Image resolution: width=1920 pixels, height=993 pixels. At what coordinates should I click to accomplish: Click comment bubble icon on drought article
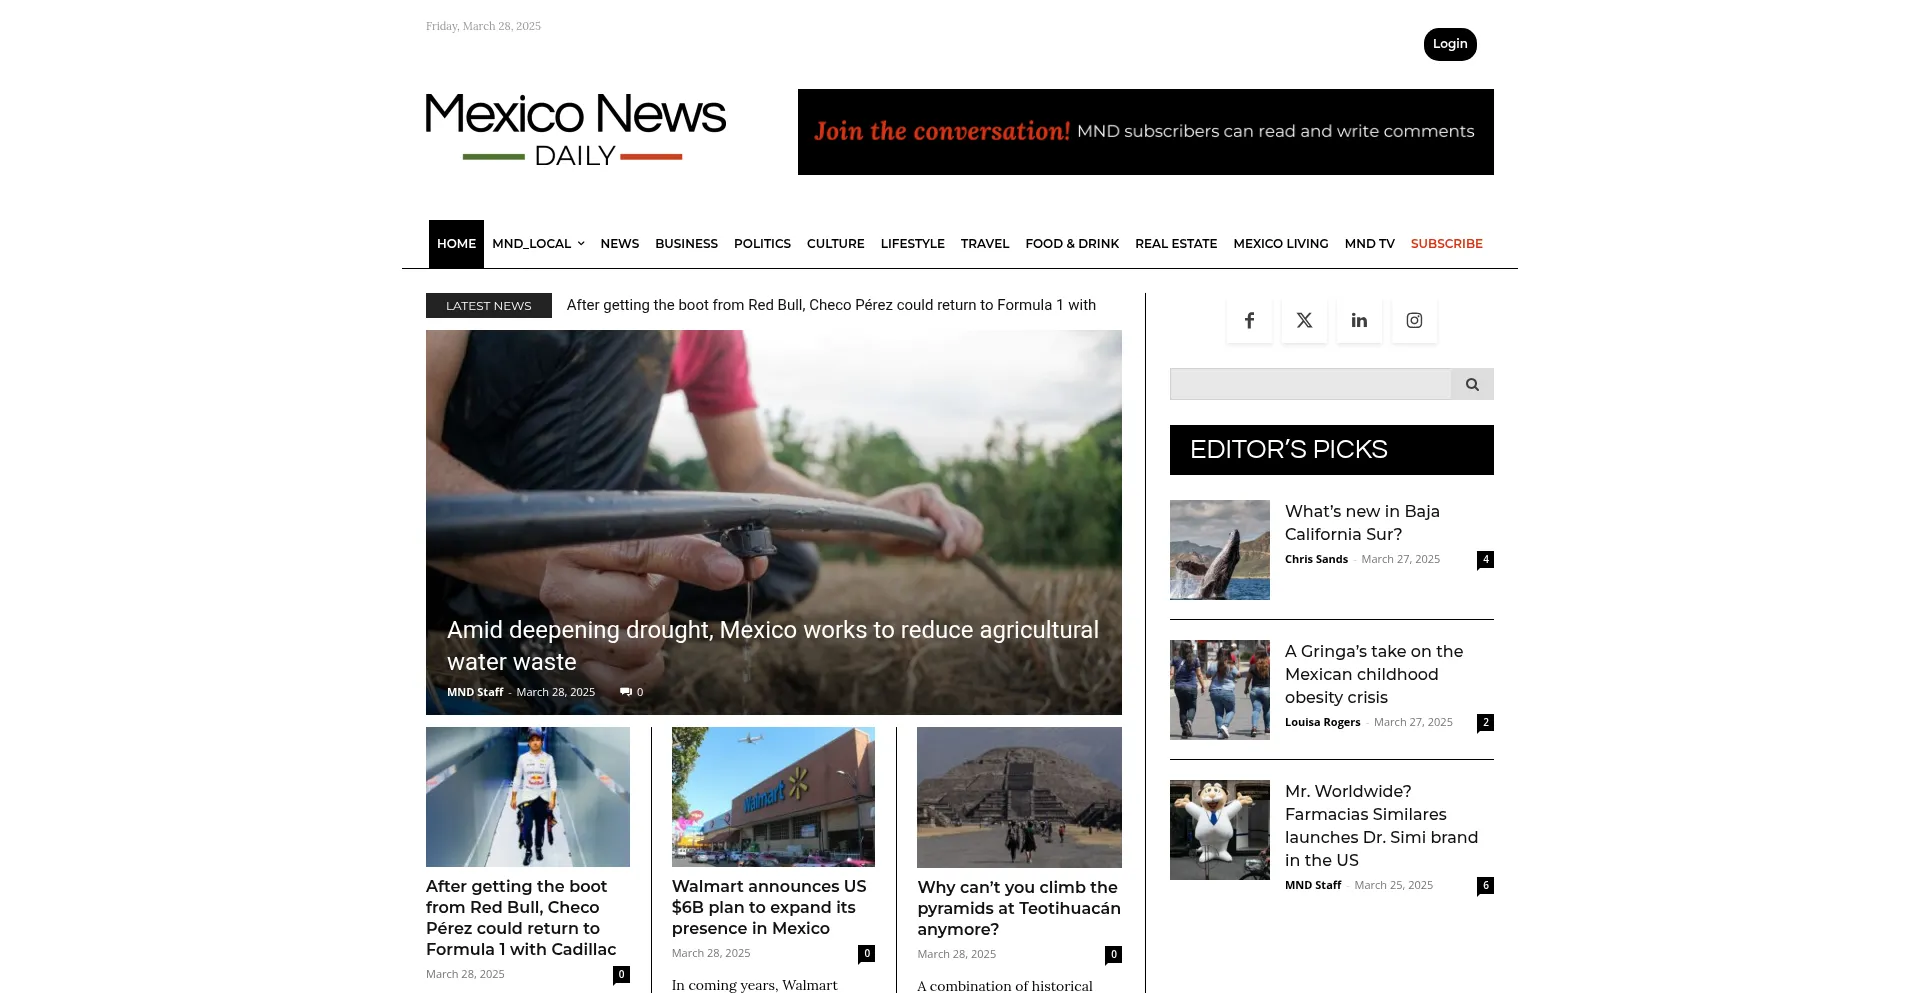point(626,692)
